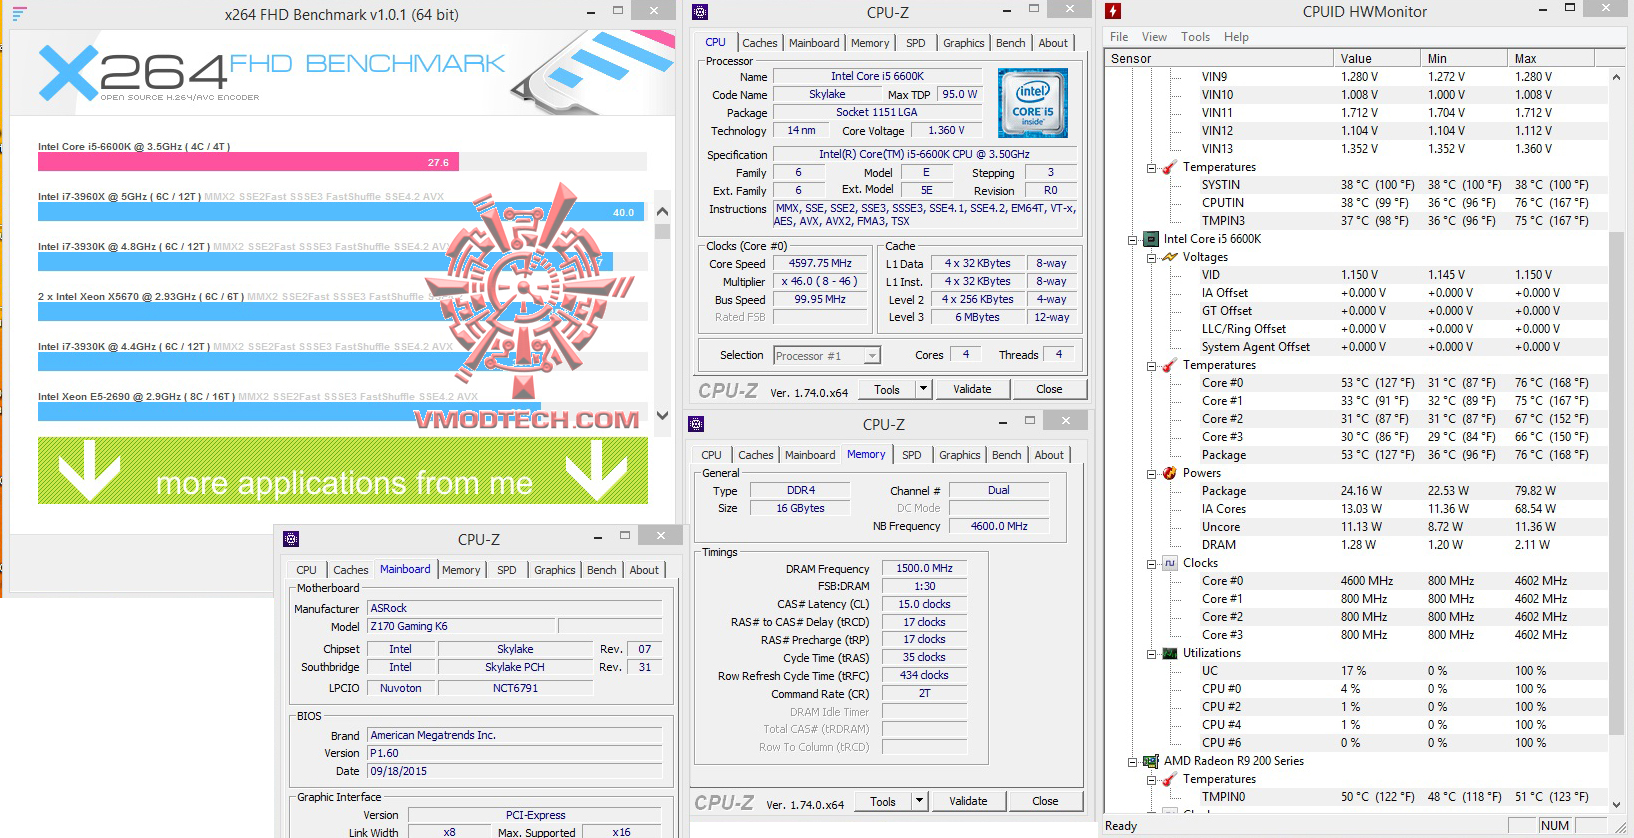Image resolution: width=1634 pixels, height=838 pixels.
Task: Open the File menu in HWMonitor
Action: 1119,37
